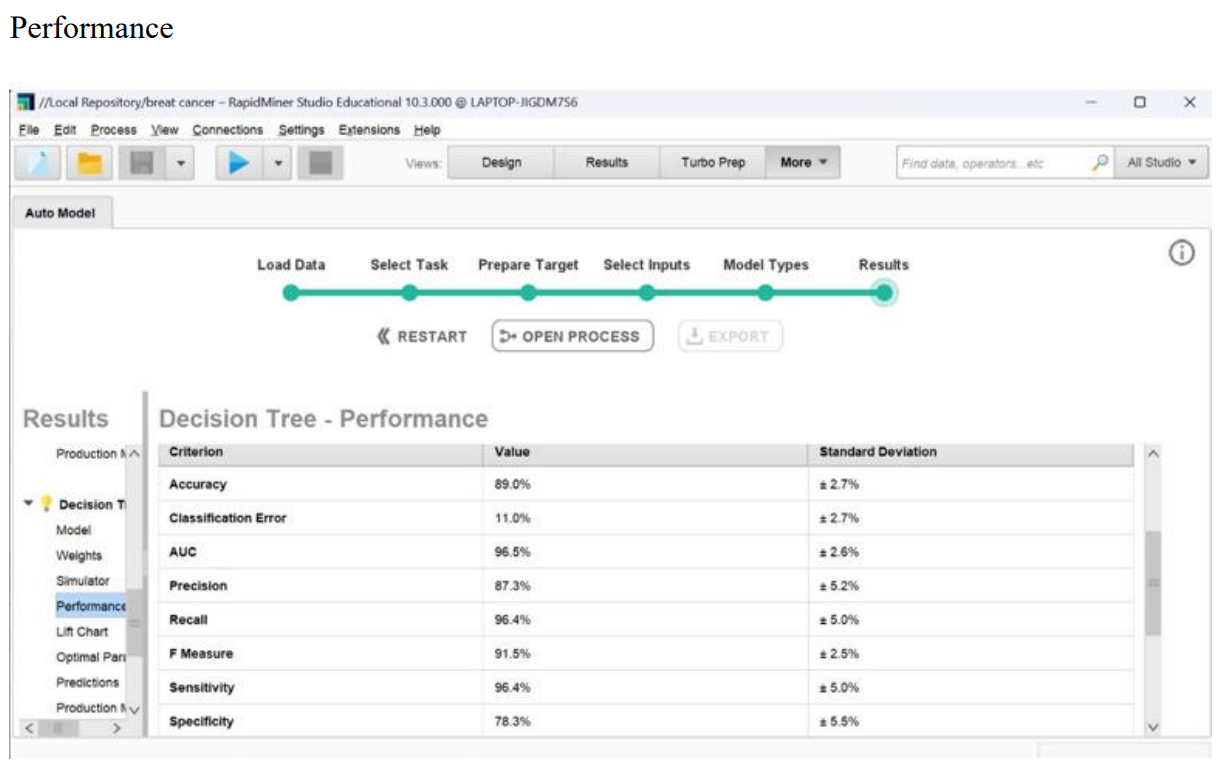Screen dimensions: 1219x765
Task: Open the save options dropdown arrow
Action: pos(180,163)
